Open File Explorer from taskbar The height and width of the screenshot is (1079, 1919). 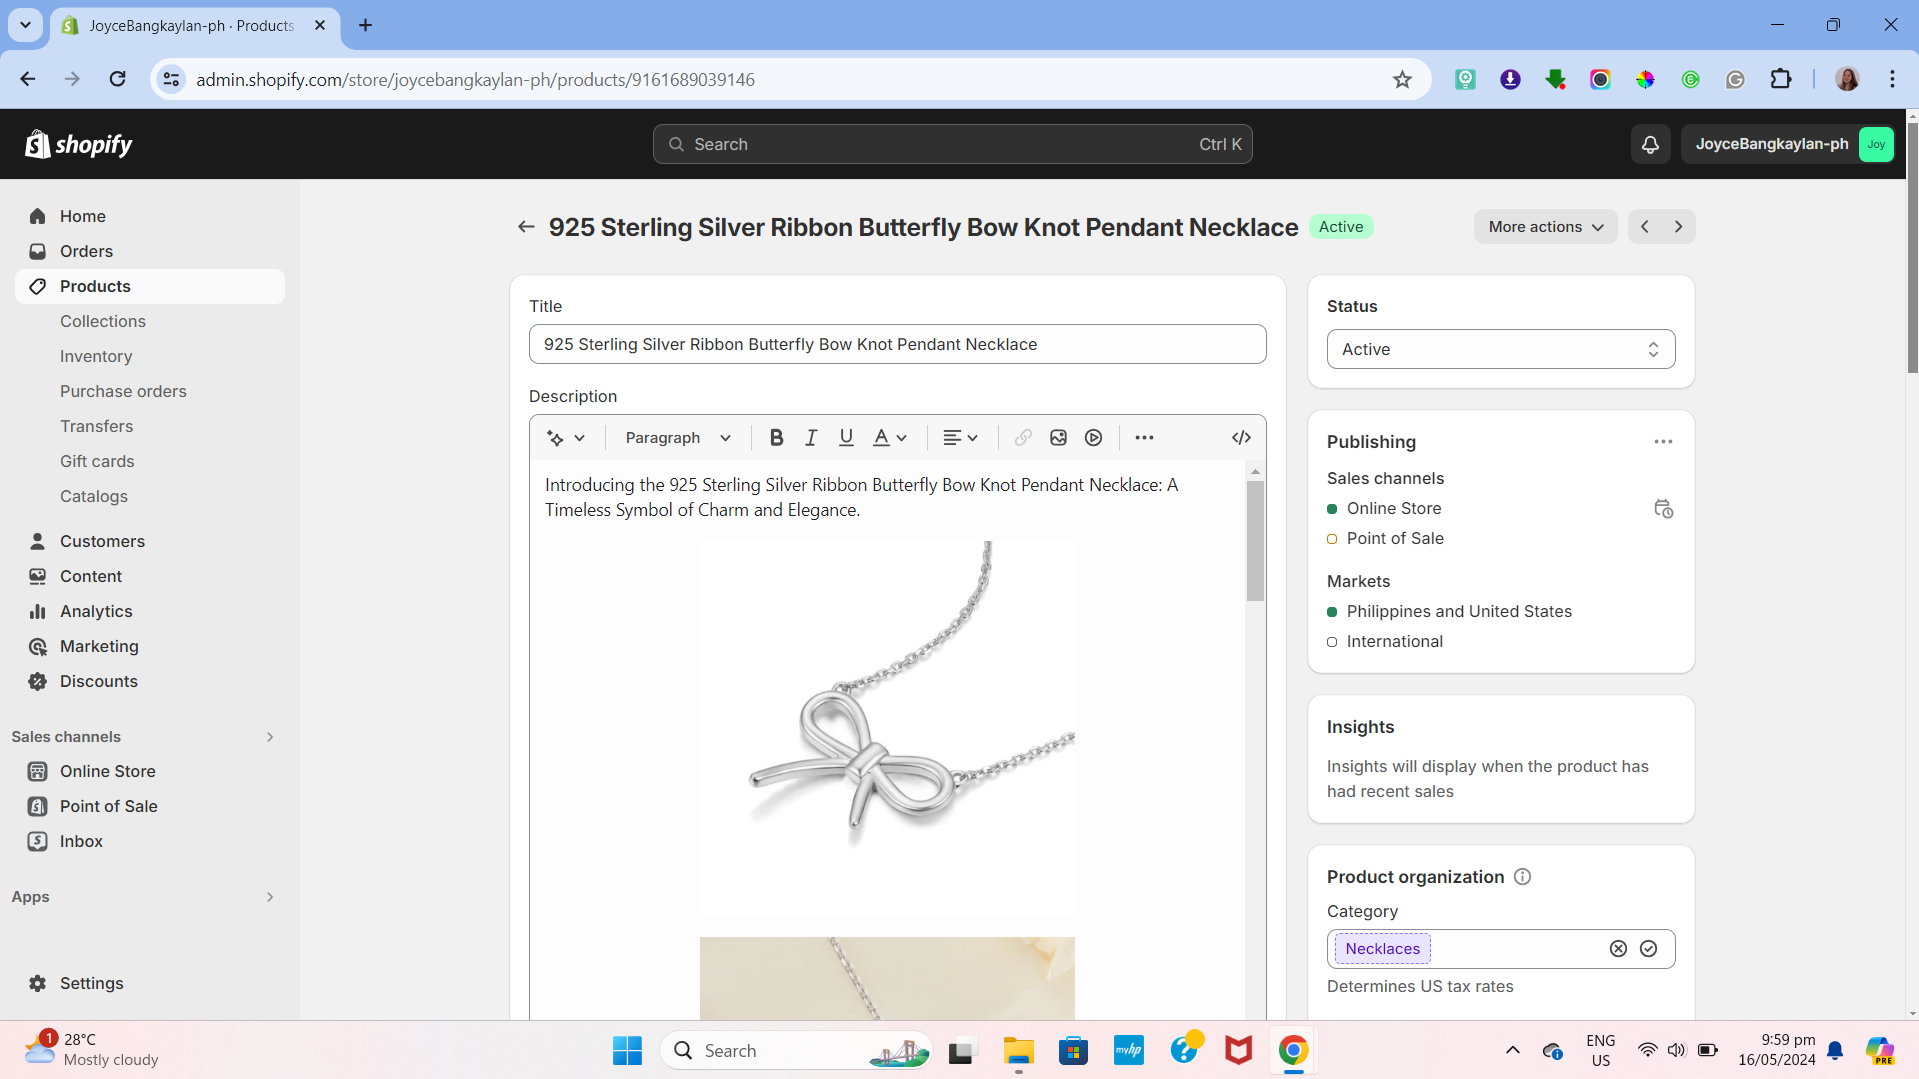click(x=1018, y=1051)
